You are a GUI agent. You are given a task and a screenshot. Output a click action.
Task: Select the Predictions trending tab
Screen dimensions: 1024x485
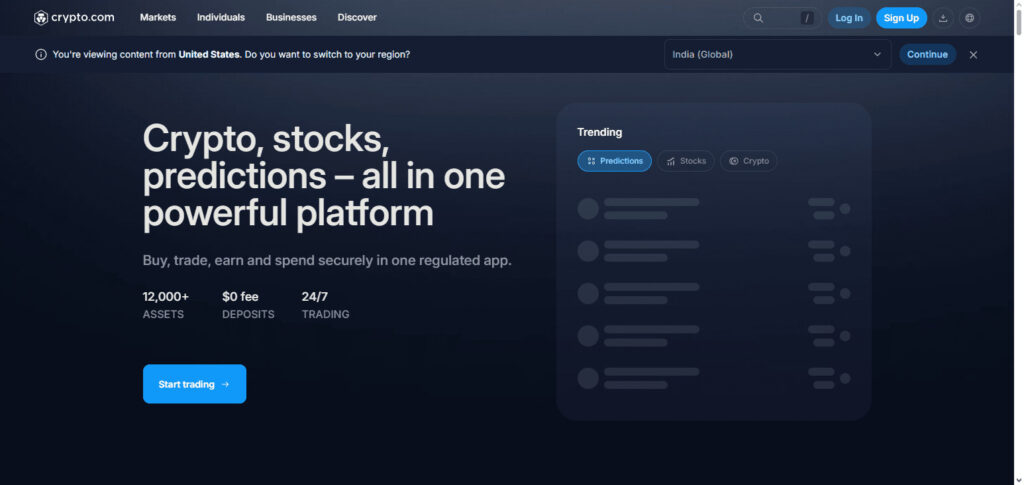[615, 161]
